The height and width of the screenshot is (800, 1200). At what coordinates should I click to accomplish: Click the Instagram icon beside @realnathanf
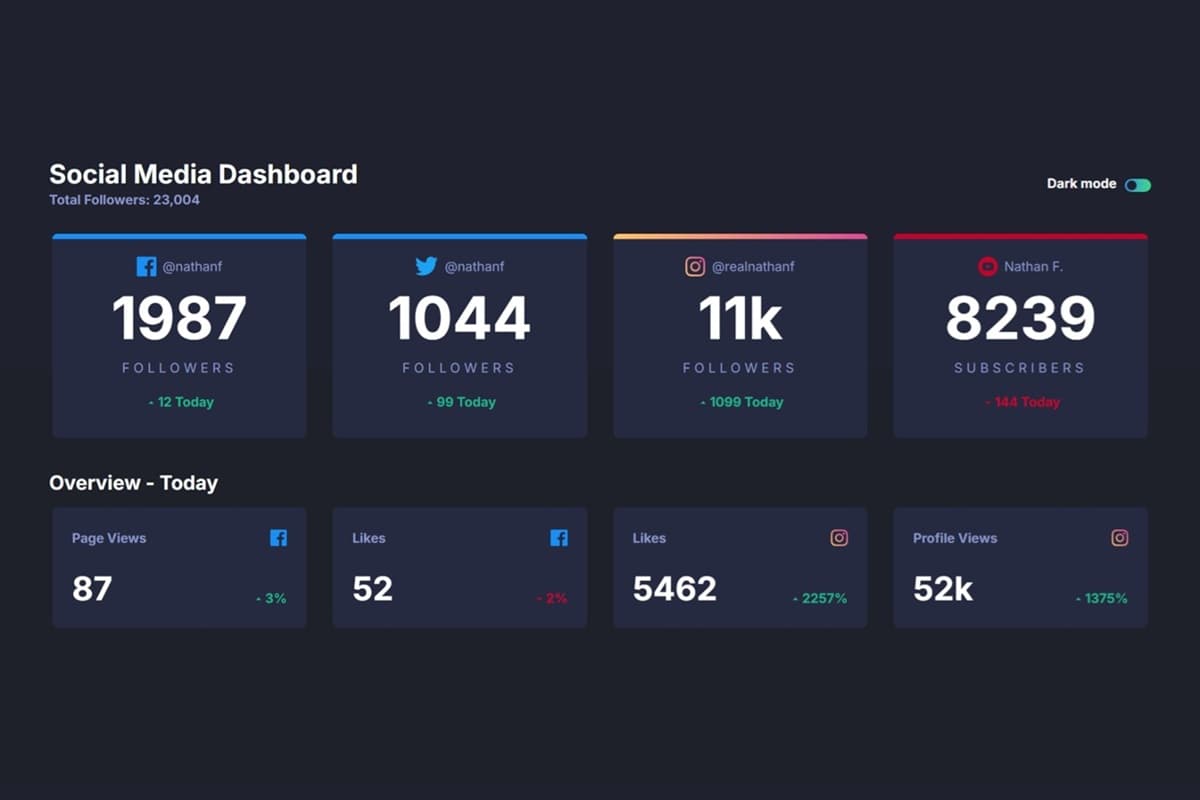coord(695,267)
